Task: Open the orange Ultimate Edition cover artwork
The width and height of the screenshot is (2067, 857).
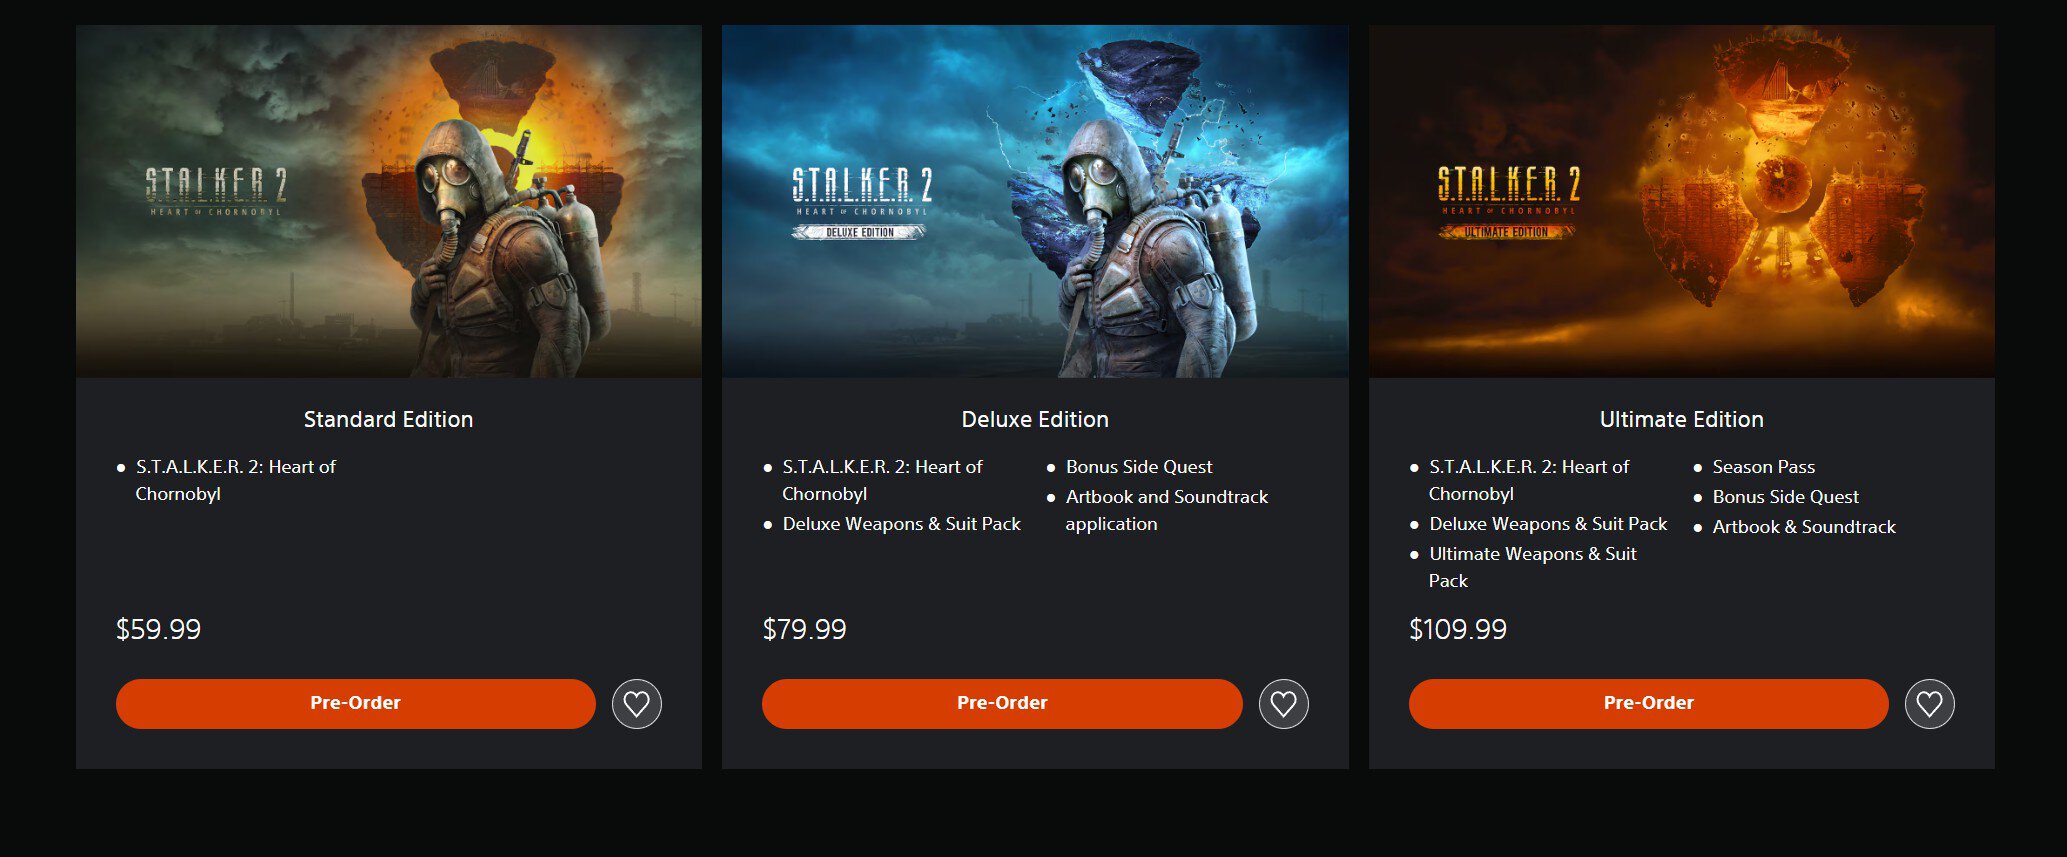Action: (1682, 201)
